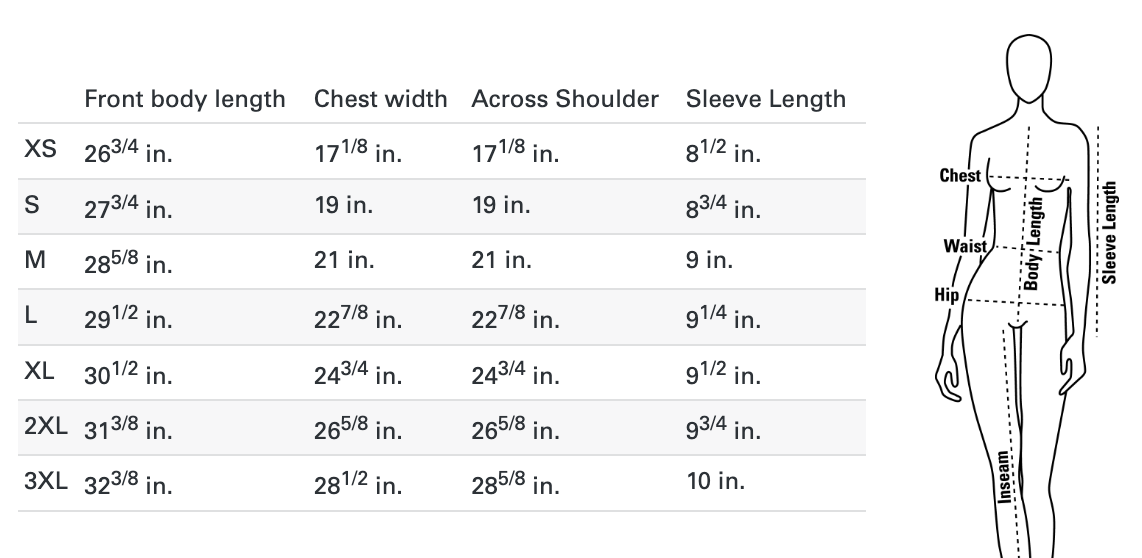Select the M size row label

35,260
